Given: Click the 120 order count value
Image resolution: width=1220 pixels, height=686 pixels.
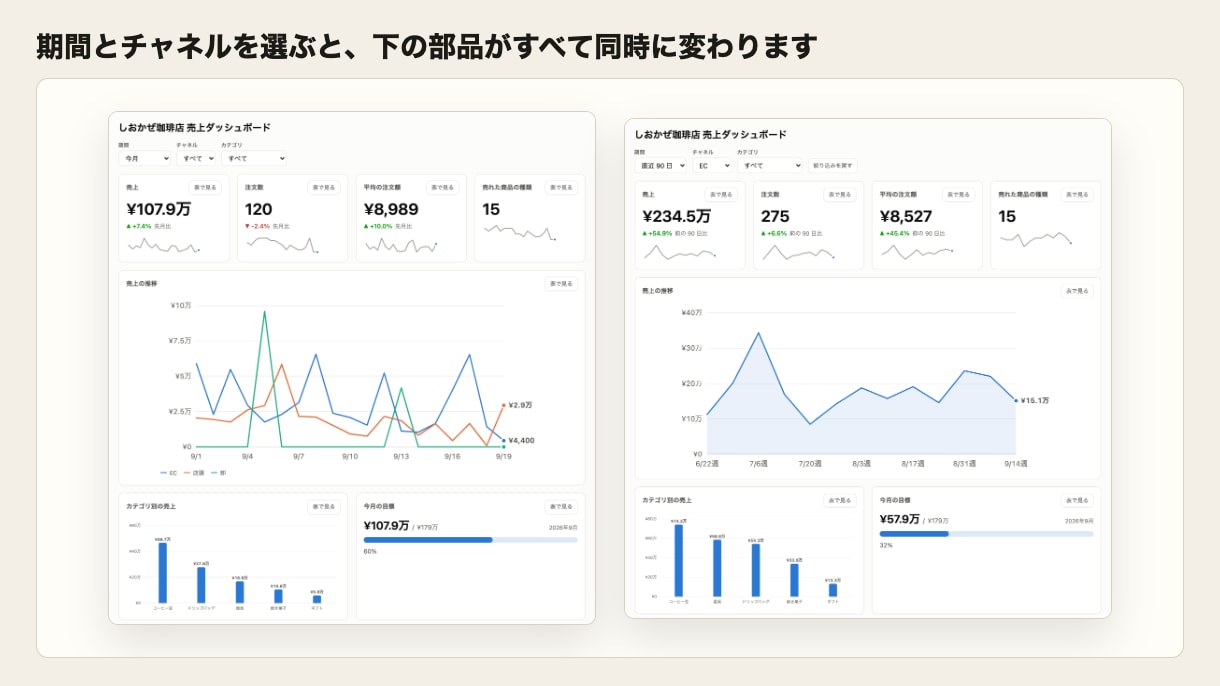Looking at the screenshot, I should click(x=259, y=209).
